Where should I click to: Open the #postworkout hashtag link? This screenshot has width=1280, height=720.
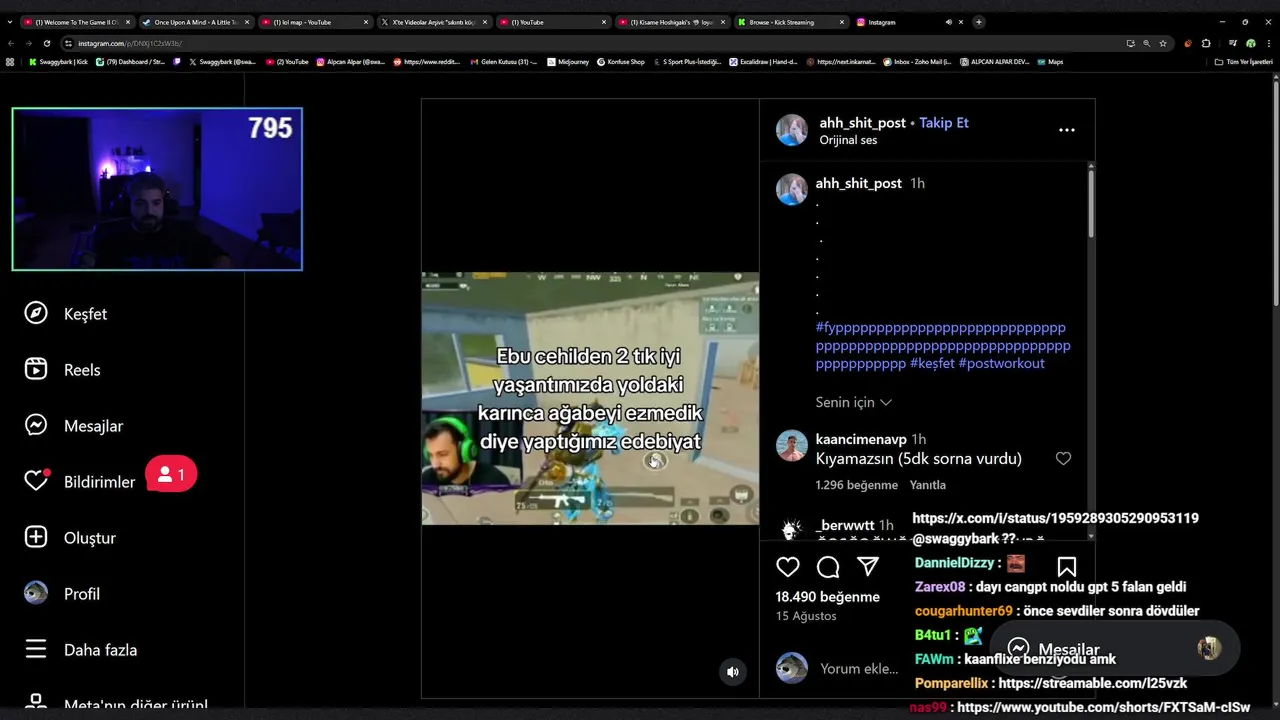1001,363
